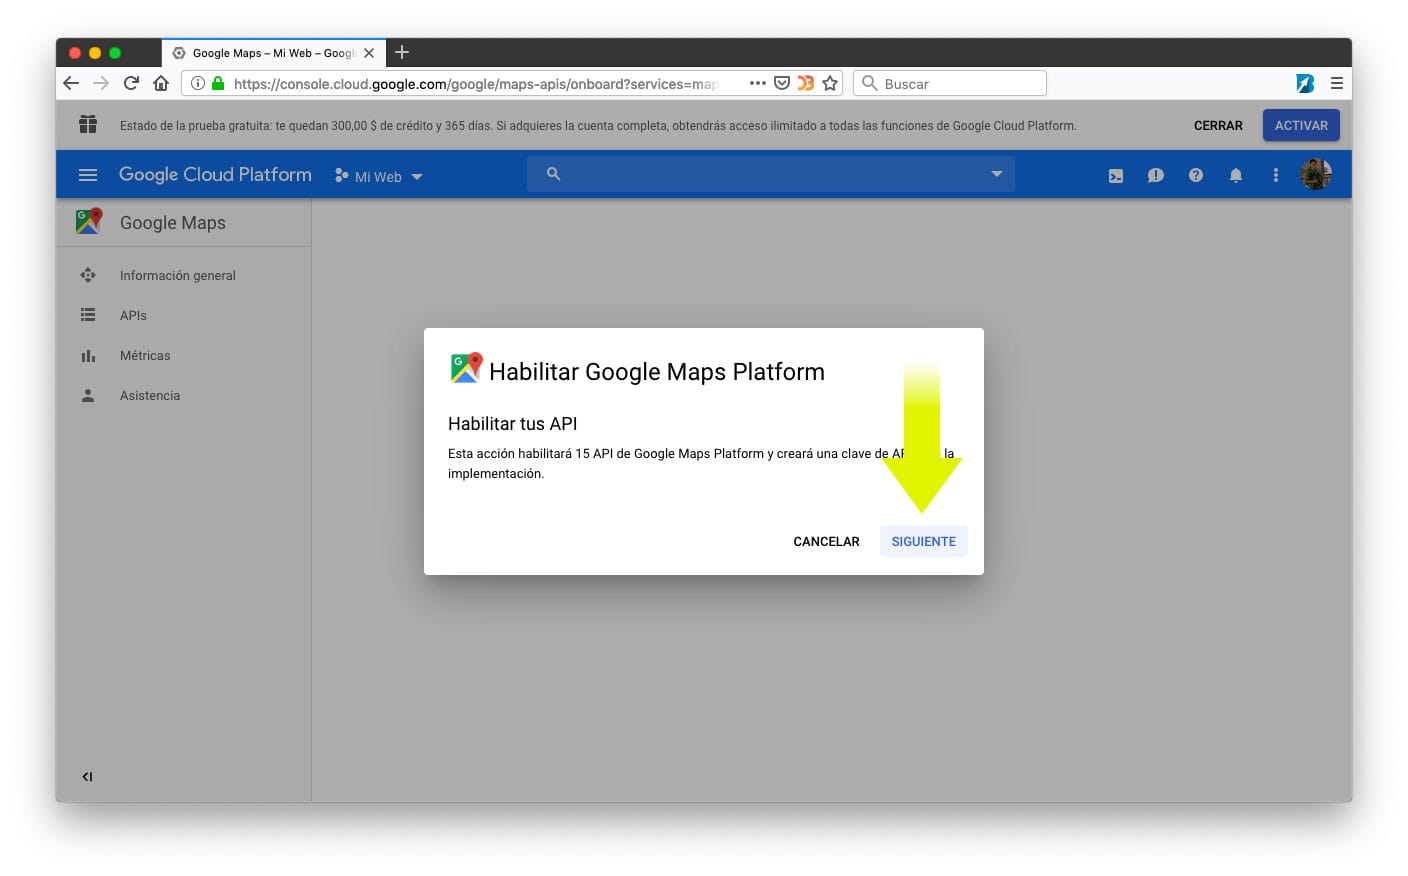Open the Firefox hamburger menu

point(1337,83)
